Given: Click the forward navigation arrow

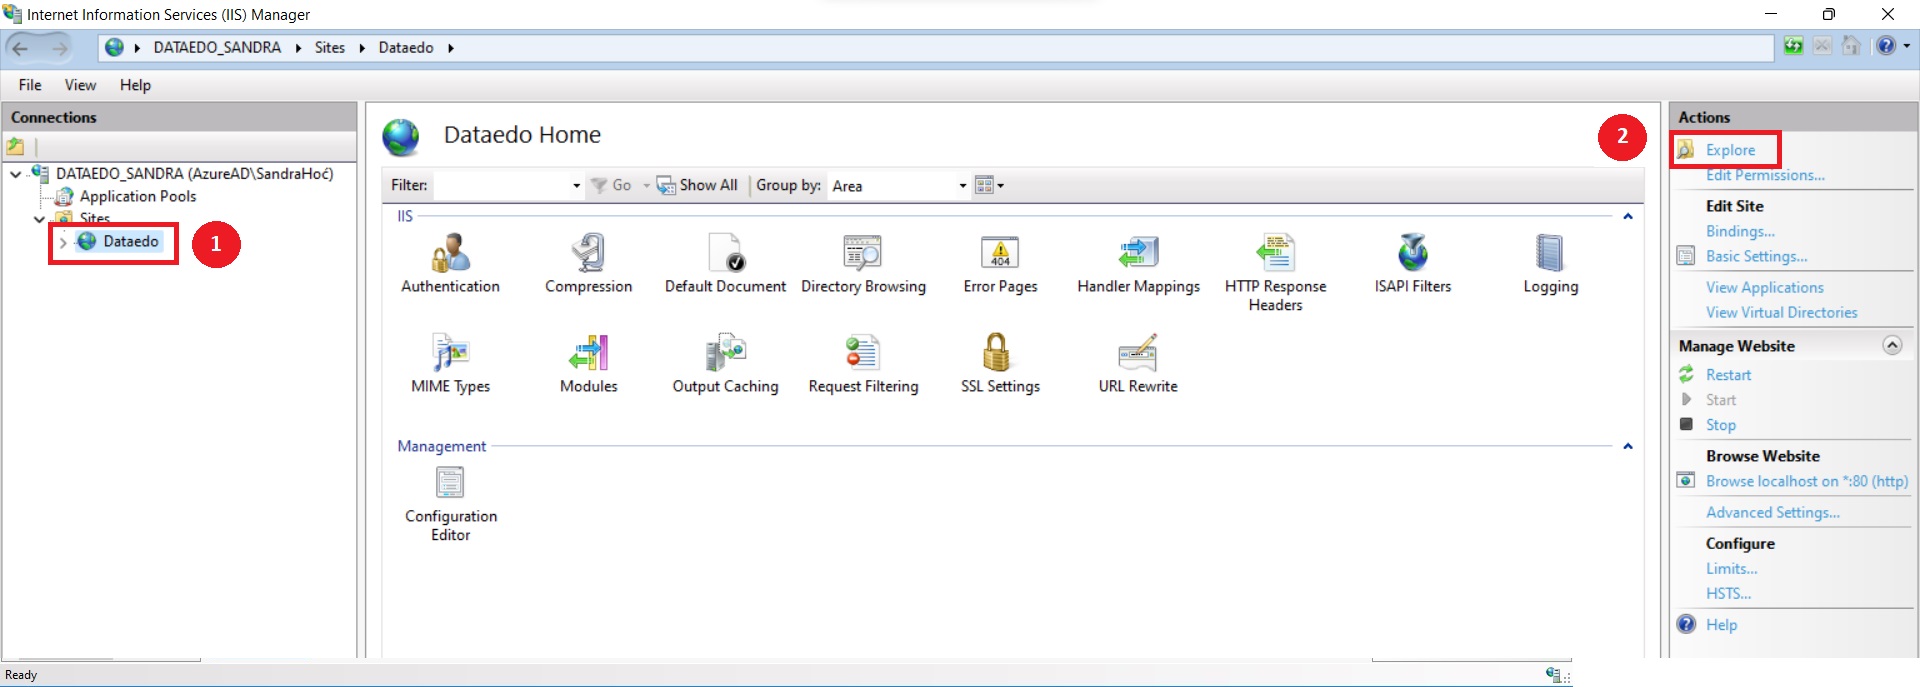Looking at the screenshot, I should [x=60, y=47].
